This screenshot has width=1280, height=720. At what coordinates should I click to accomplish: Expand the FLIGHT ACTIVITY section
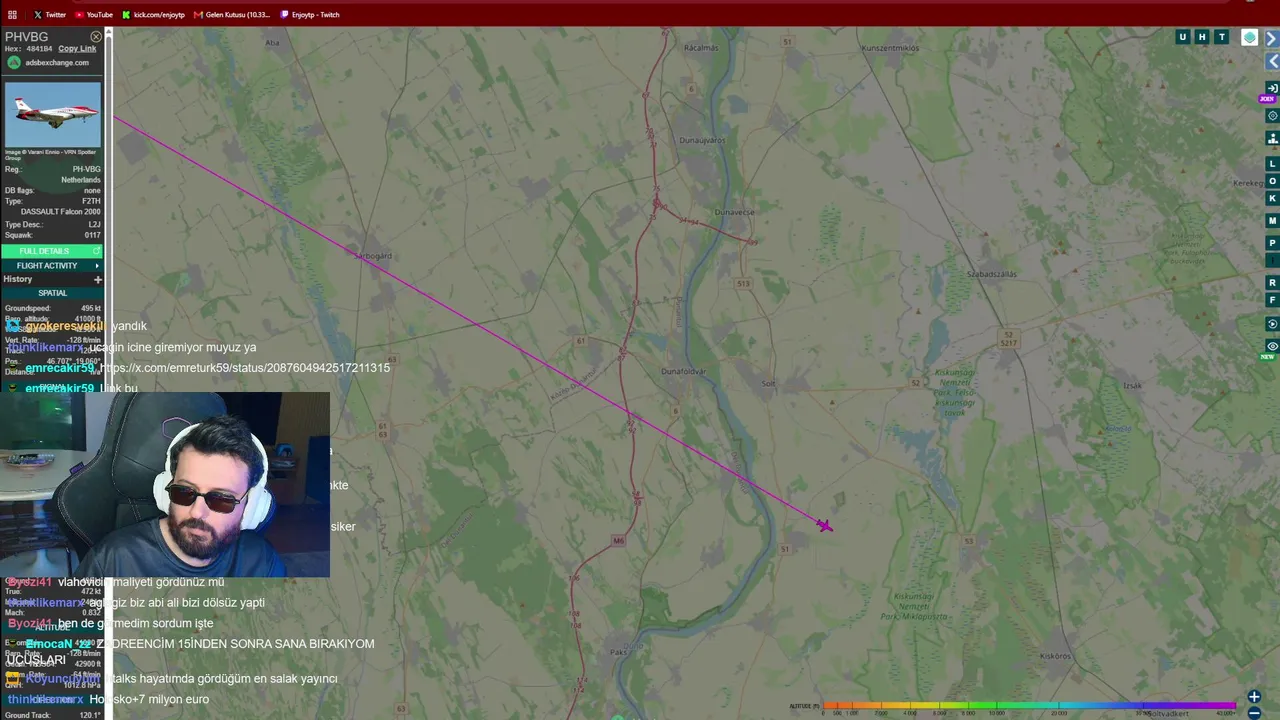click(52, 266)
